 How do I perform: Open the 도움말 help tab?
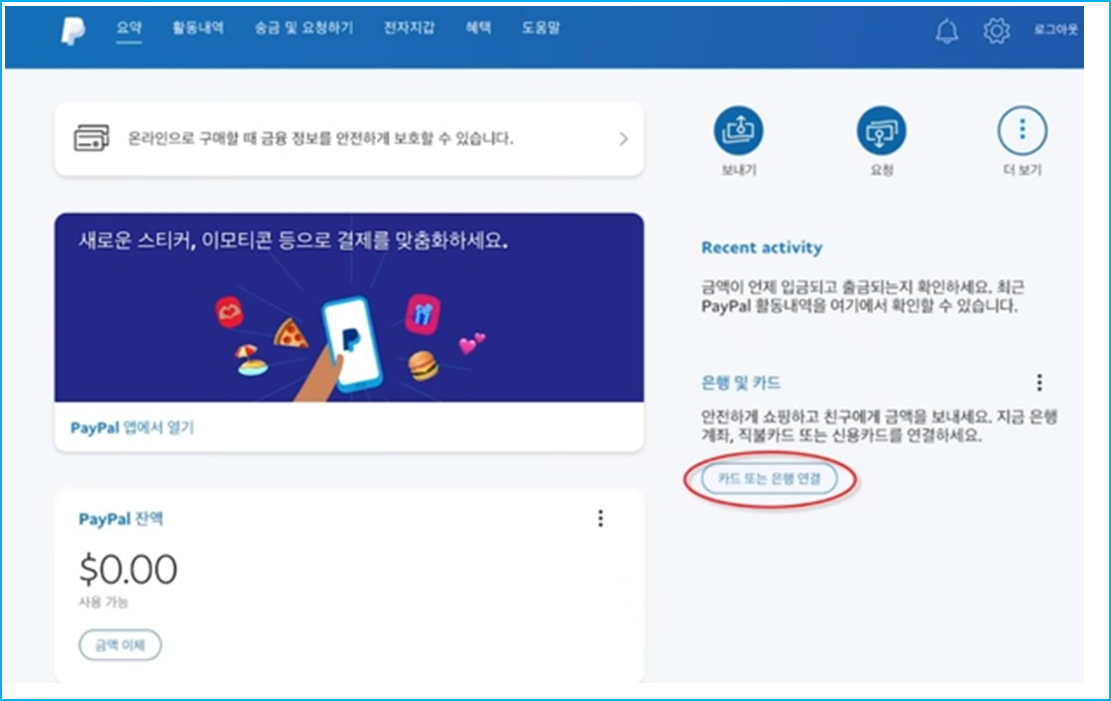(x=541, y=28)
